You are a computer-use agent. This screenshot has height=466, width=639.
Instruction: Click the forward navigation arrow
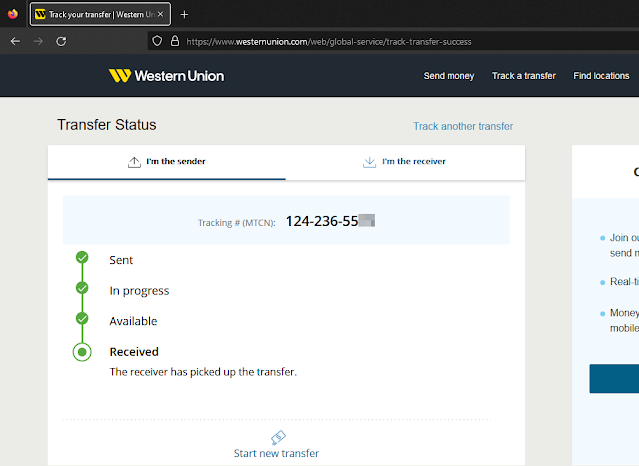38,41
